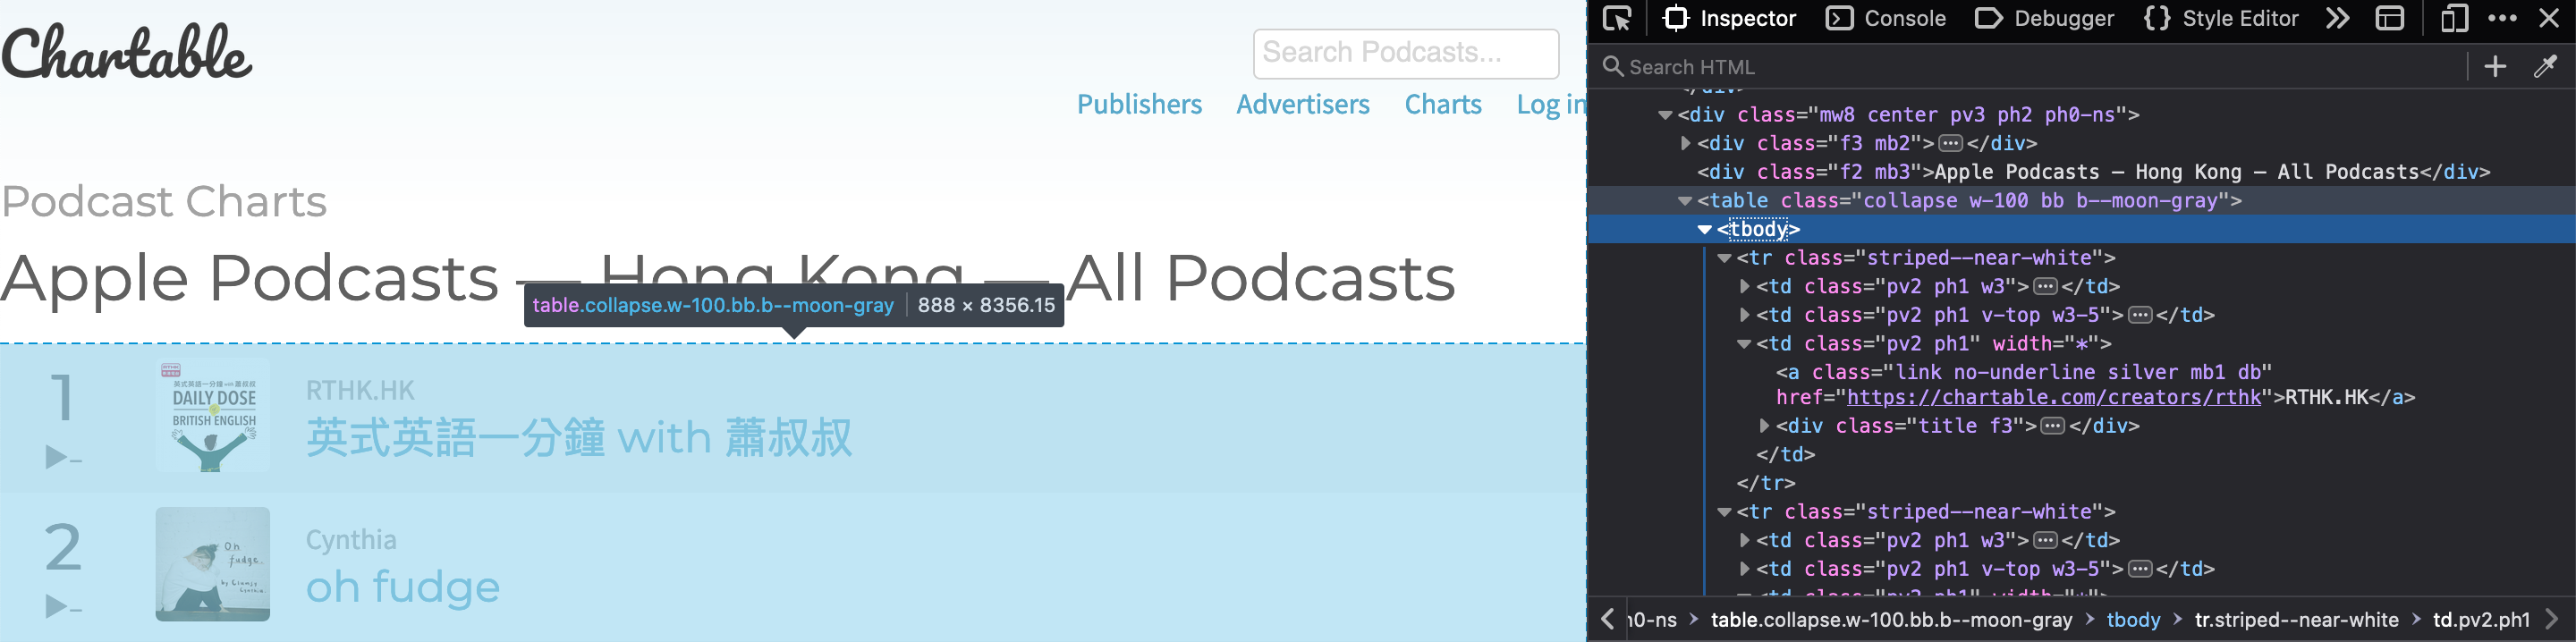The image size is (2576, 642).
Task: Expand the div f3 mb2 node
Action: coord(1685,144)
